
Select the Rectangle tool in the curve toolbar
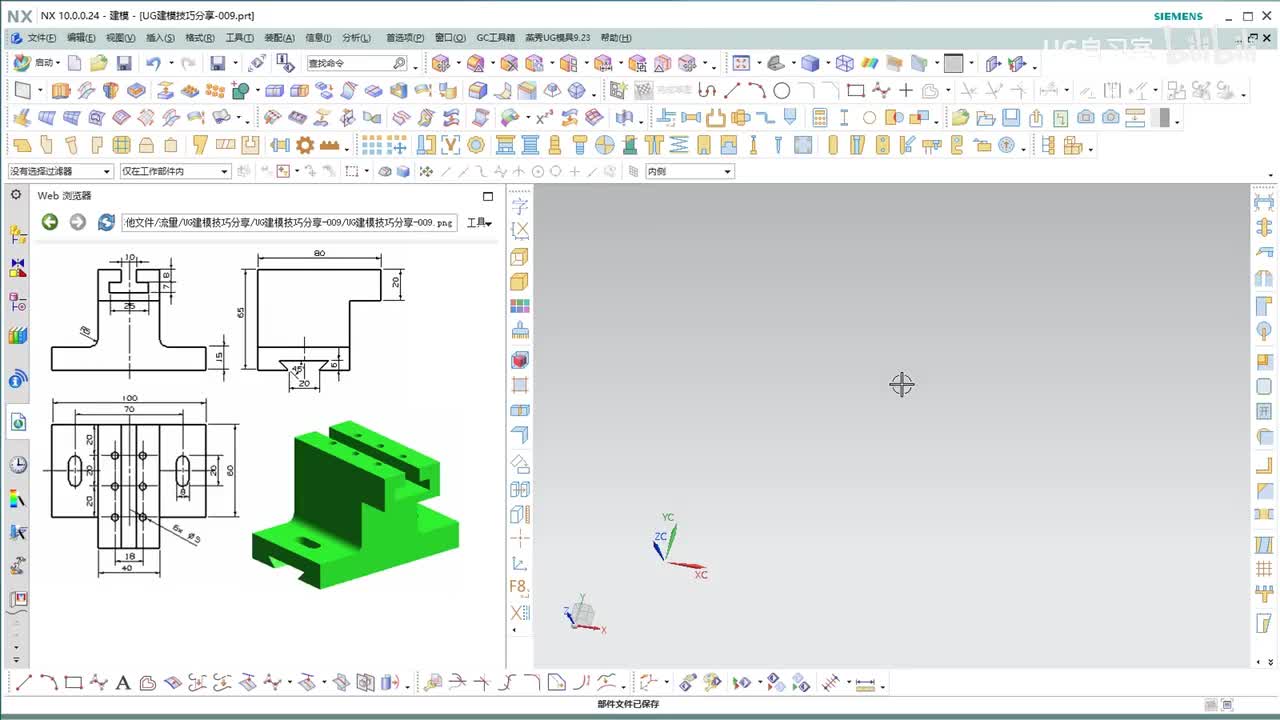click(x=856, y=91)
